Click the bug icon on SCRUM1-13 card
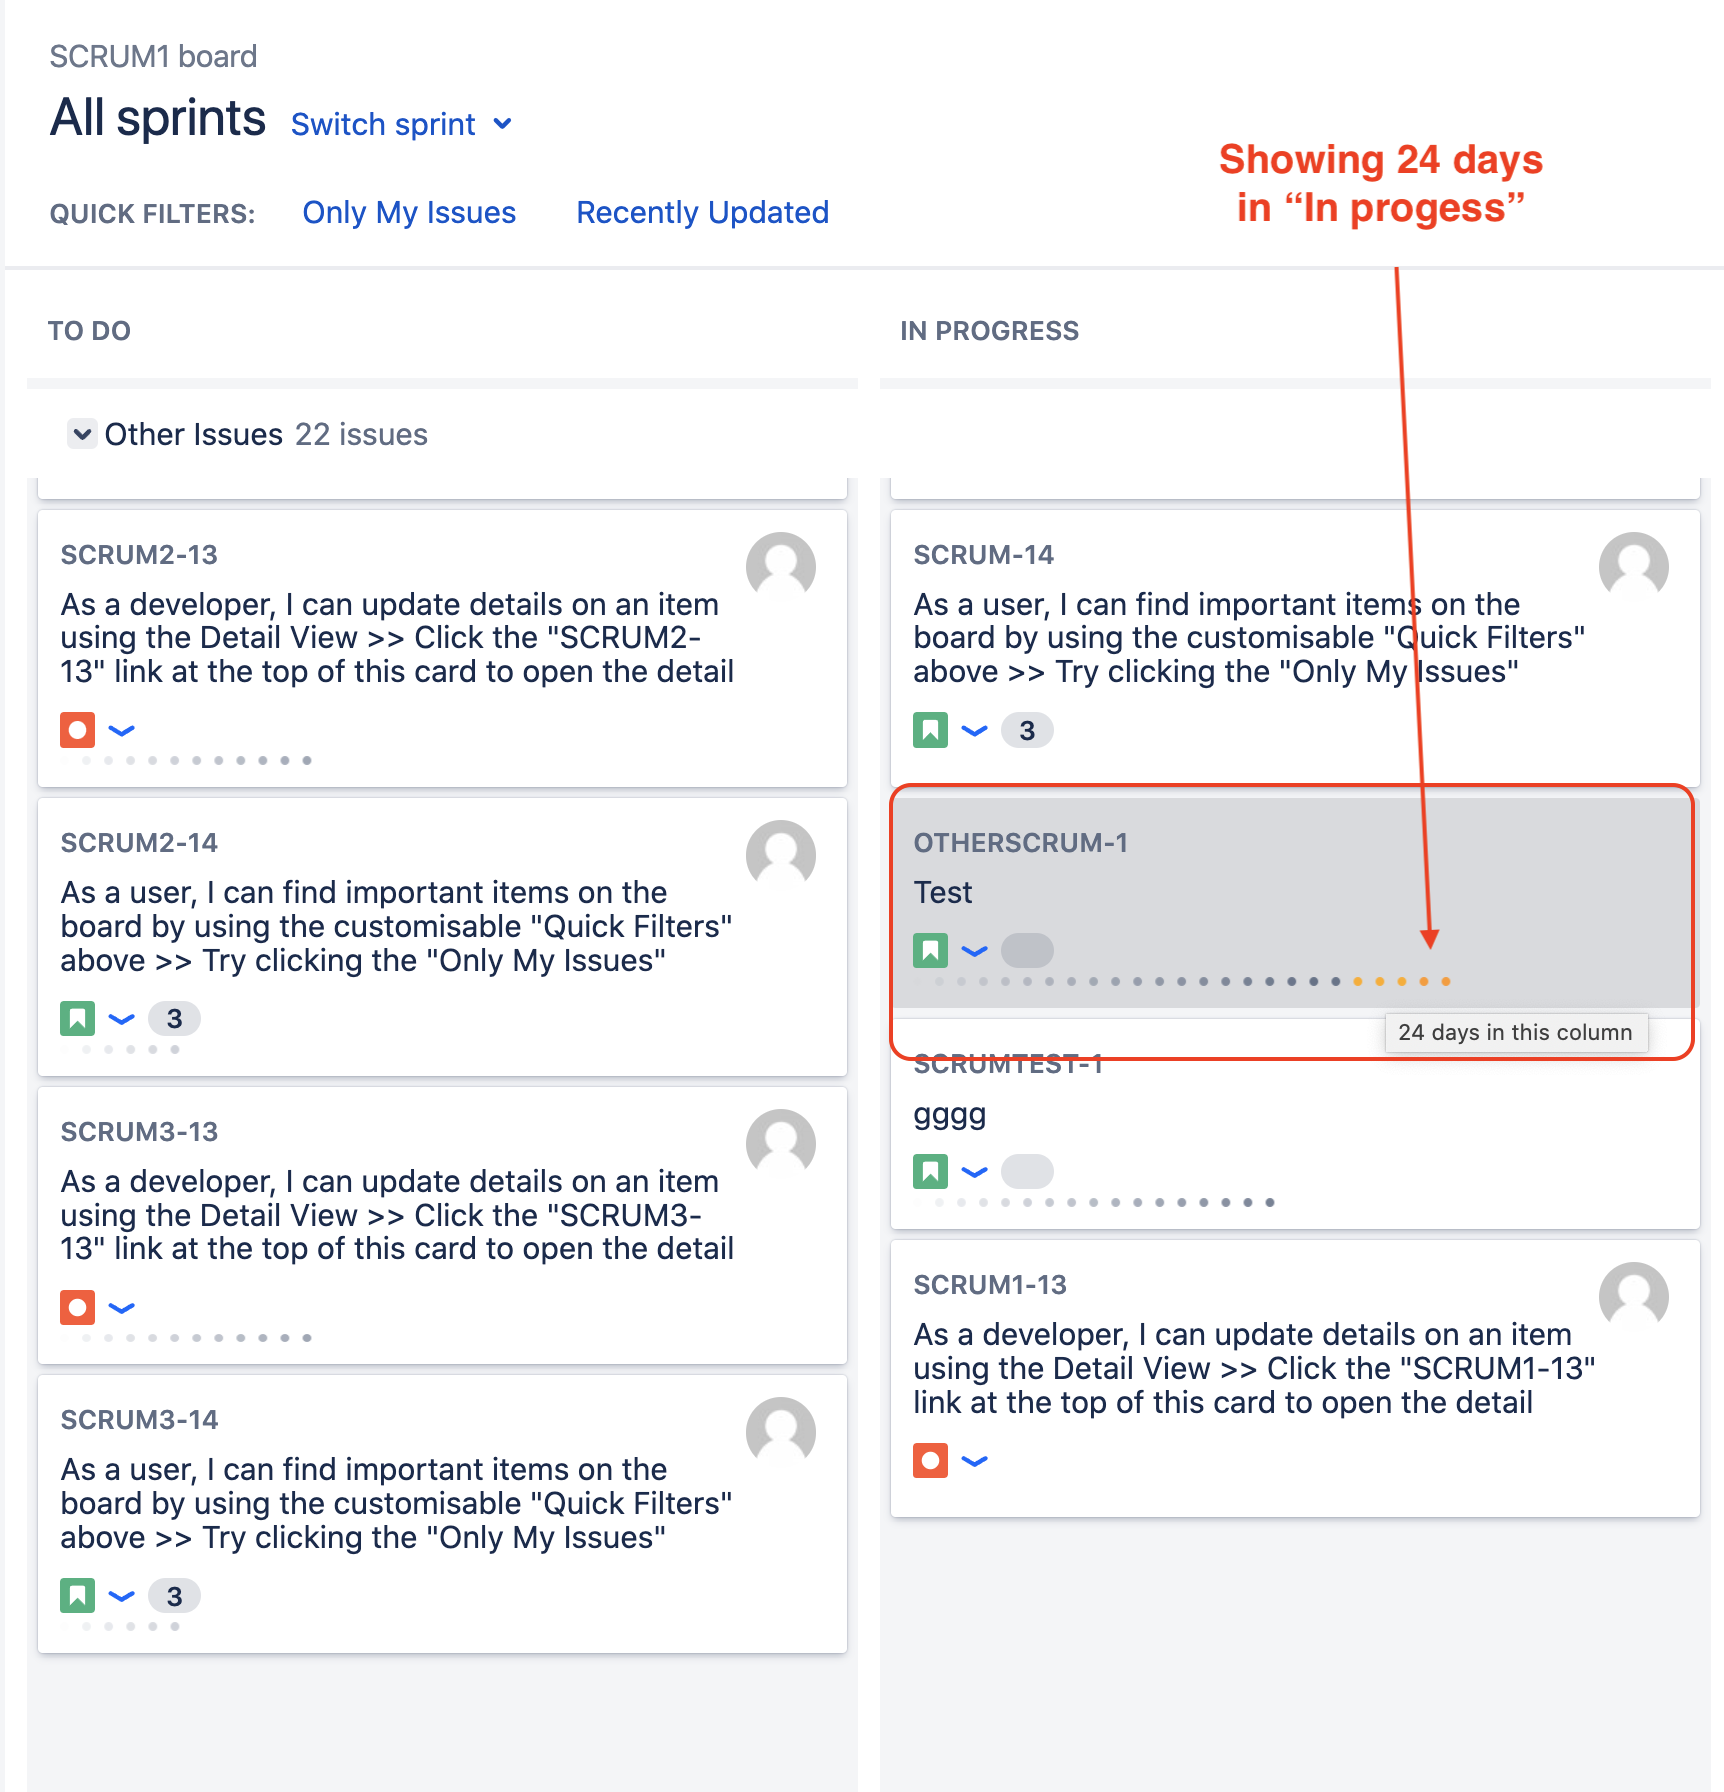Viewport: 1724px width, 1792px height. [931, 1460]
